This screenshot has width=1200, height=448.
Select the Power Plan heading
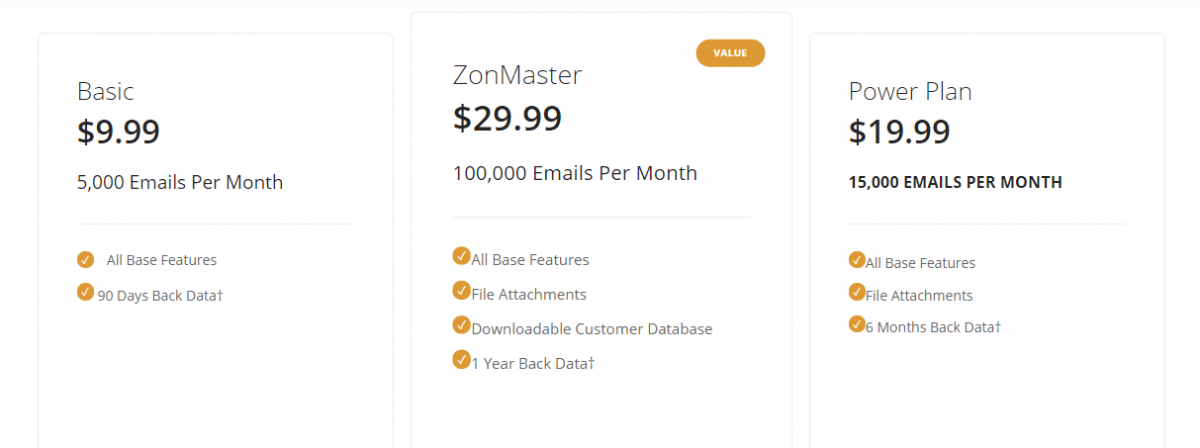[x=910, y=91]
